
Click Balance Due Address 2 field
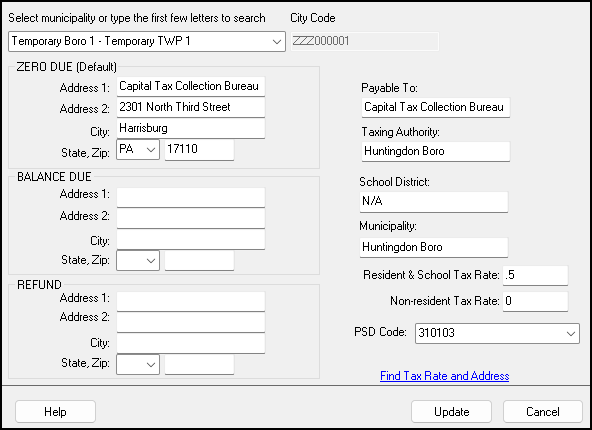point(191,218)
